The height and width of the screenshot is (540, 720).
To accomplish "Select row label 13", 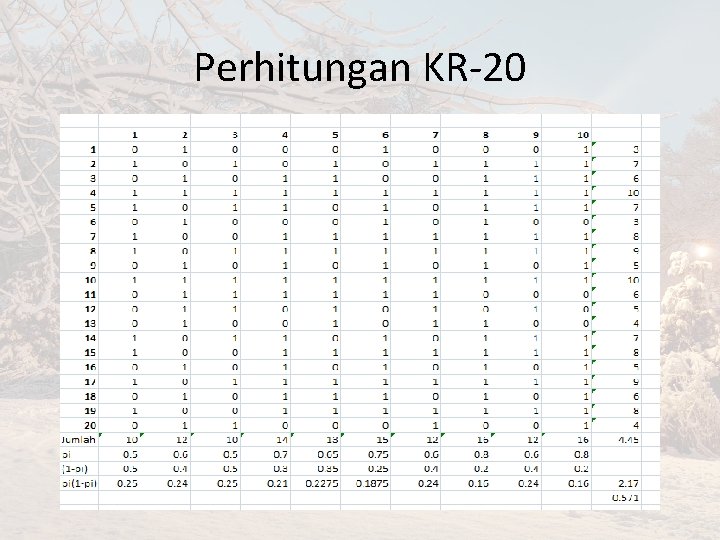I will pos(90,324).
